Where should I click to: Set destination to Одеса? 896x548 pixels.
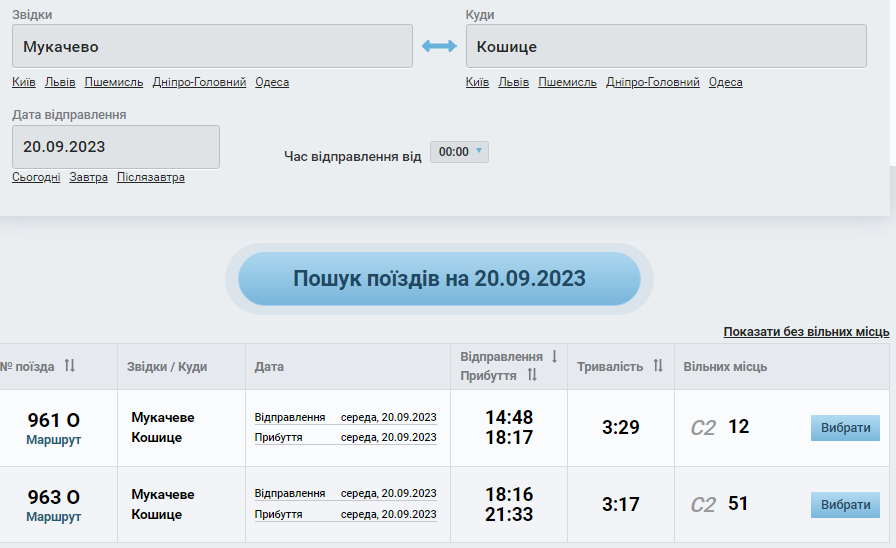coord(726,82)
